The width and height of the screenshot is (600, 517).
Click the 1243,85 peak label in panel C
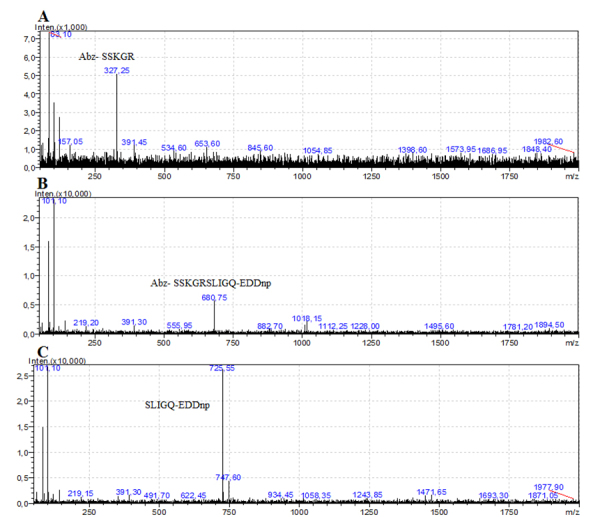coord(368,495)
